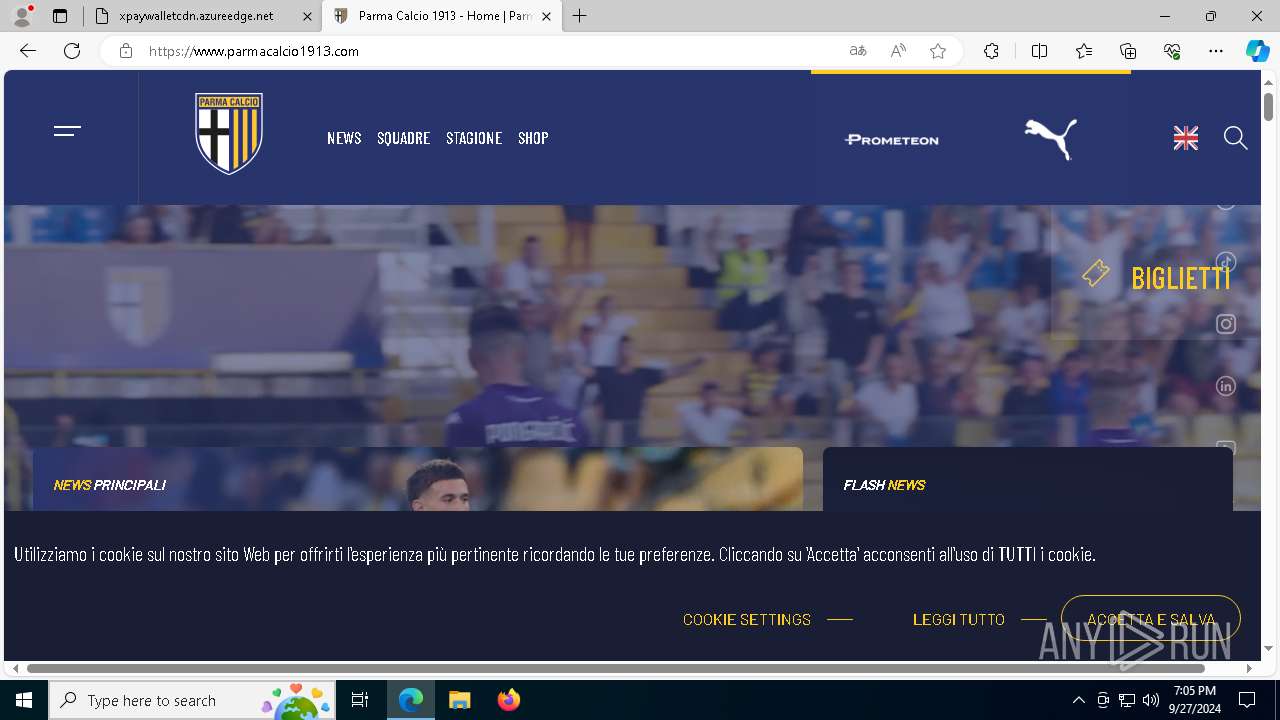Open the site search magnifier
Image resolution: width=1280 pixels, height=720 pixels.
[1236, 138]
